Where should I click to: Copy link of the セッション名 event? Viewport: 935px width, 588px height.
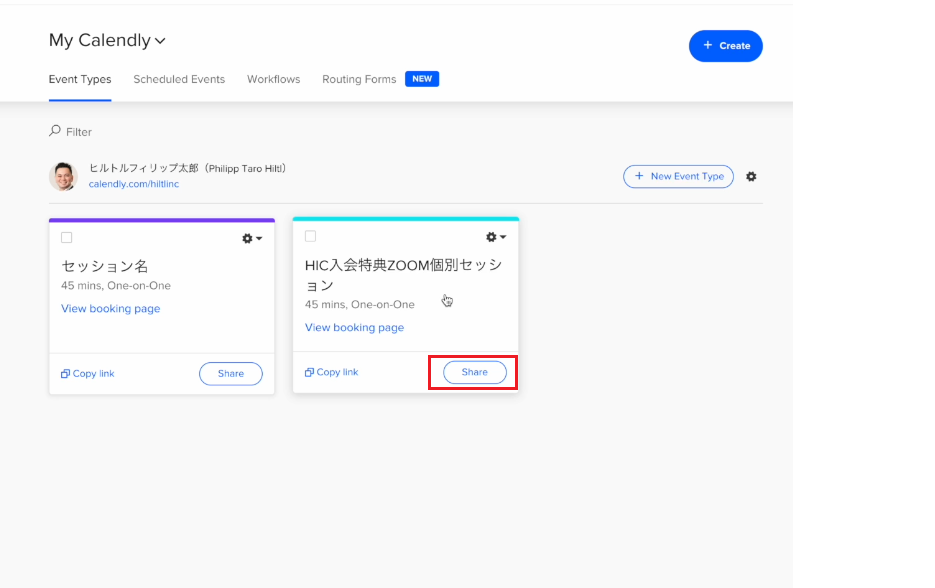(88, 374)
